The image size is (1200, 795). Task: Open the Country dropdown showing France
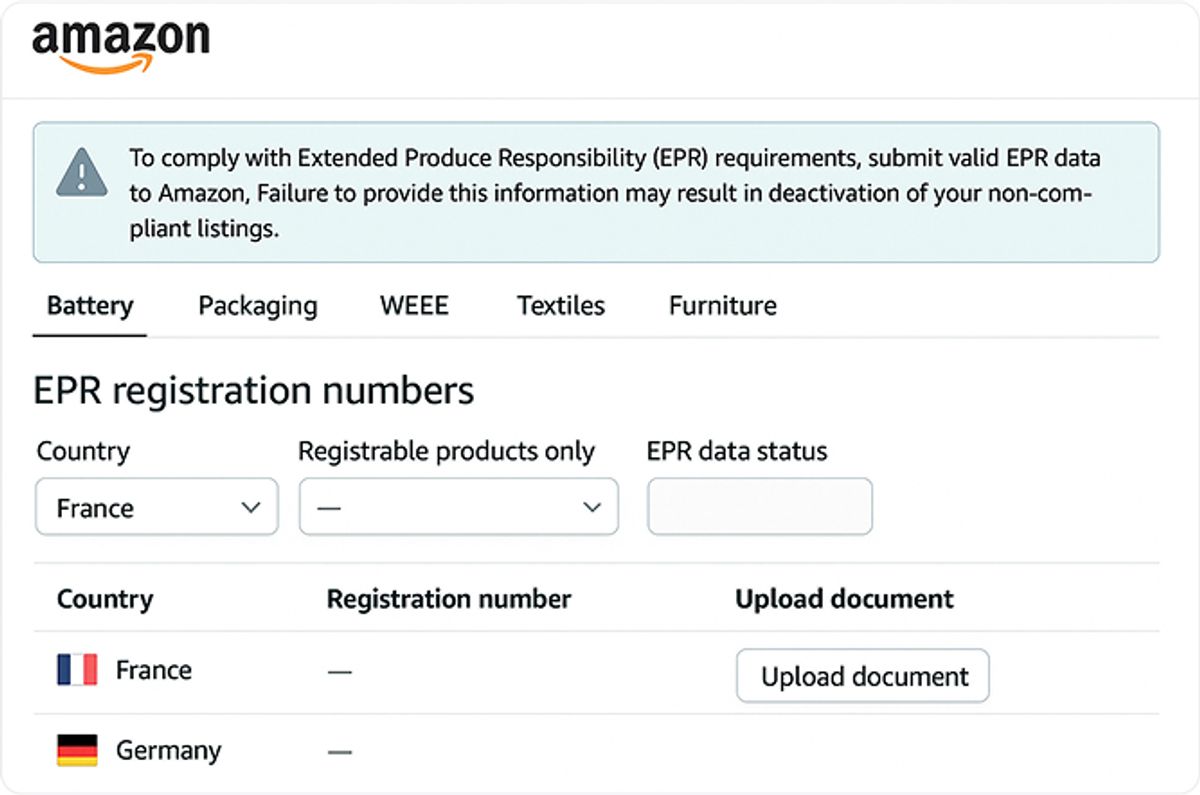157,507
